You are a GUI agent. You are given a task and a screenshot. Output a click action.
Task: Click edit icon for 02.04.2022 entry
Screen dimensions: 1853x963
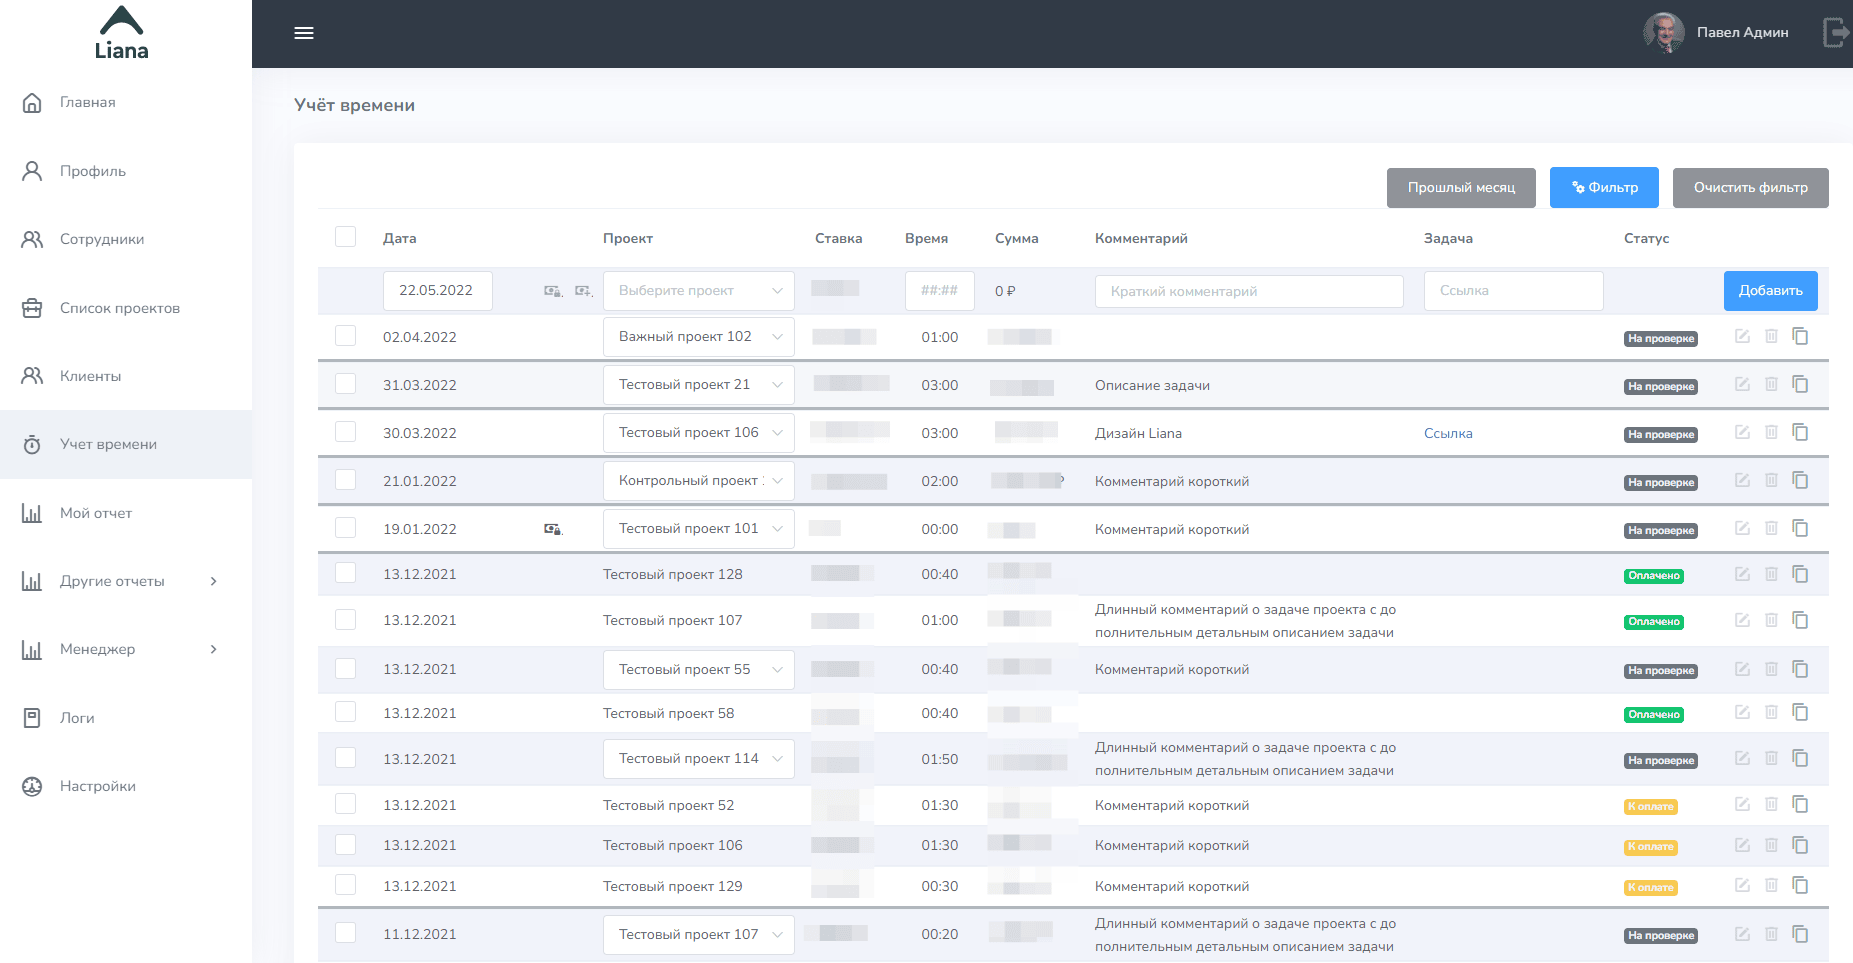point(1742,337)
